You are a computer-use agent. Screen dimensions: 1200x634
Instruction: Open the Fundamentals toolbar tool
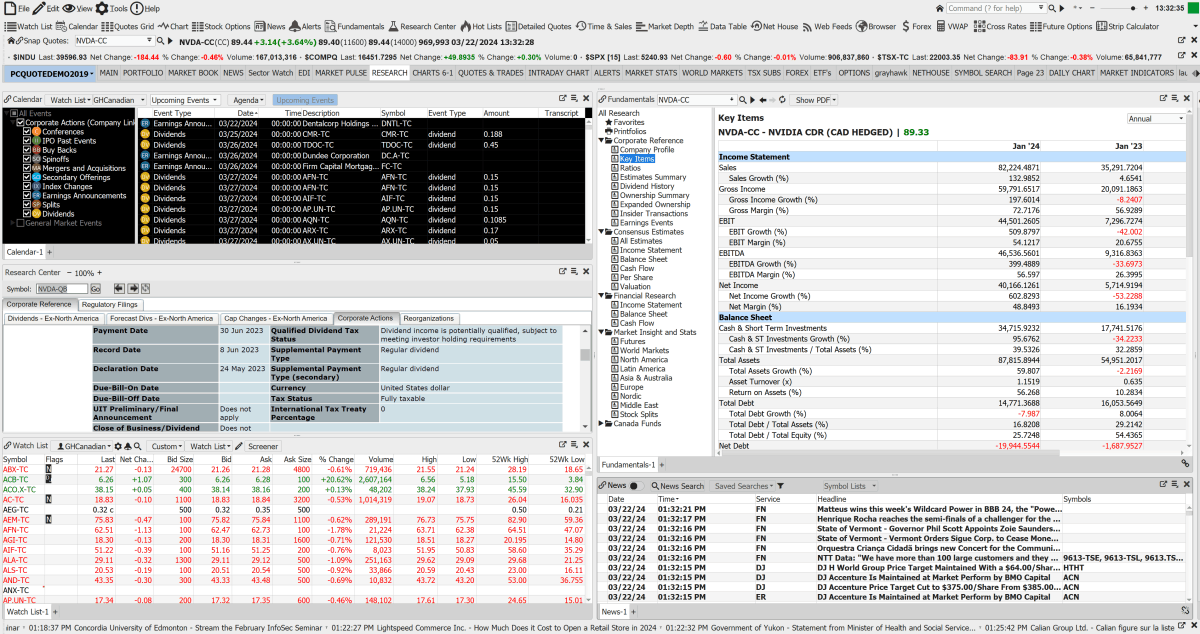(355, 26)
